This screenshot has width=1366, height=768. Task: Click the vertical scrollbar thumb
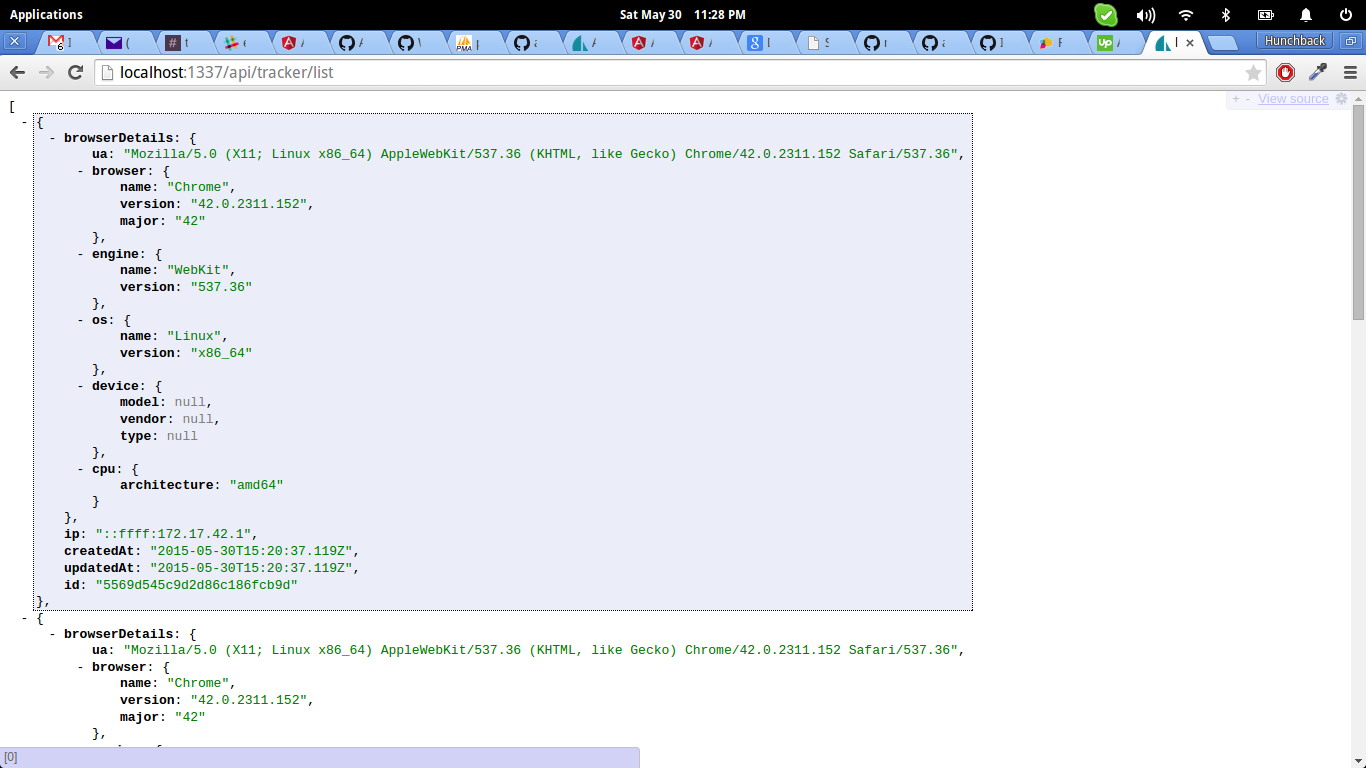click(1358, 210)
